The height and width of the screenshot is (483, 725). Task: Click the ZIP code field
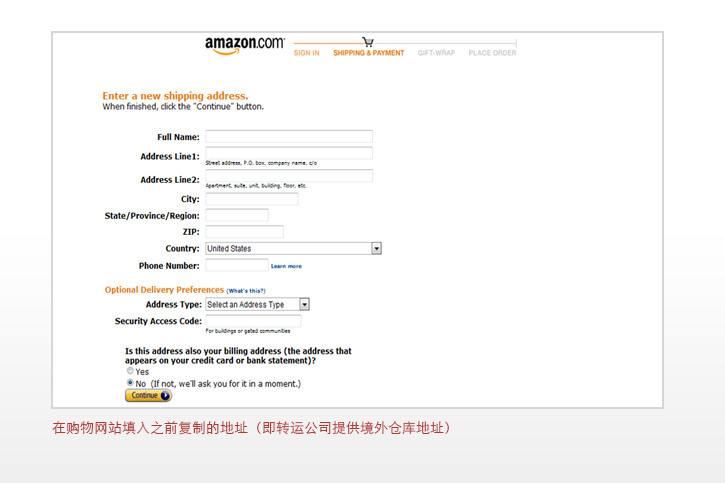click(244, 232)
